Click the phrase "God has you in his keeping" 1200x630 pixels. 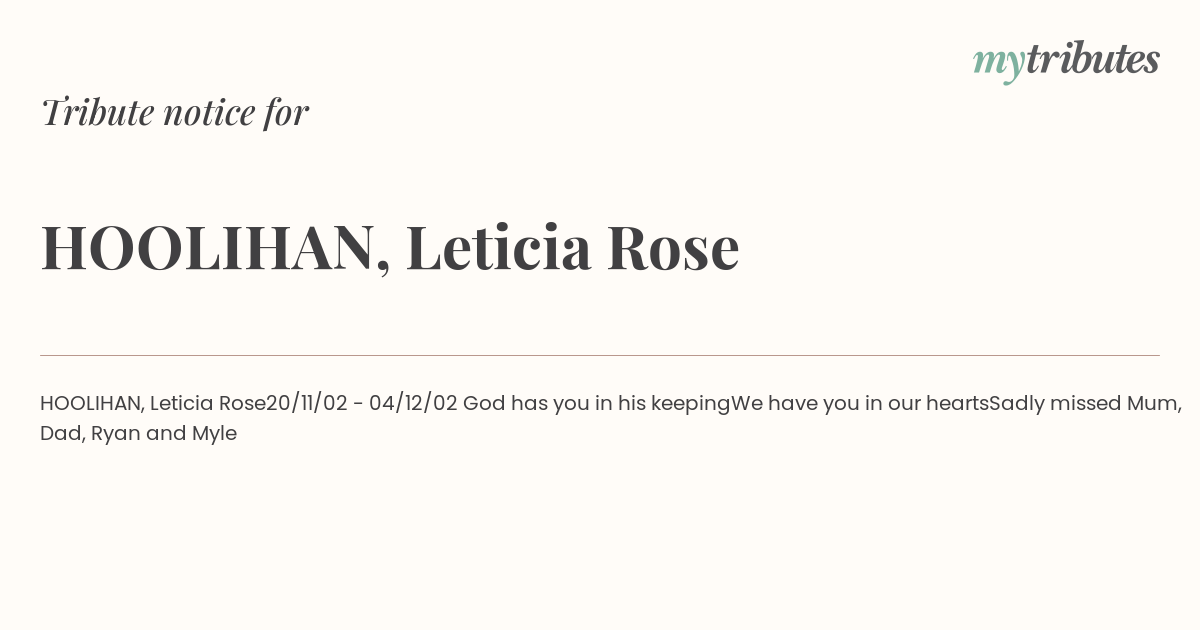[597, 404]
